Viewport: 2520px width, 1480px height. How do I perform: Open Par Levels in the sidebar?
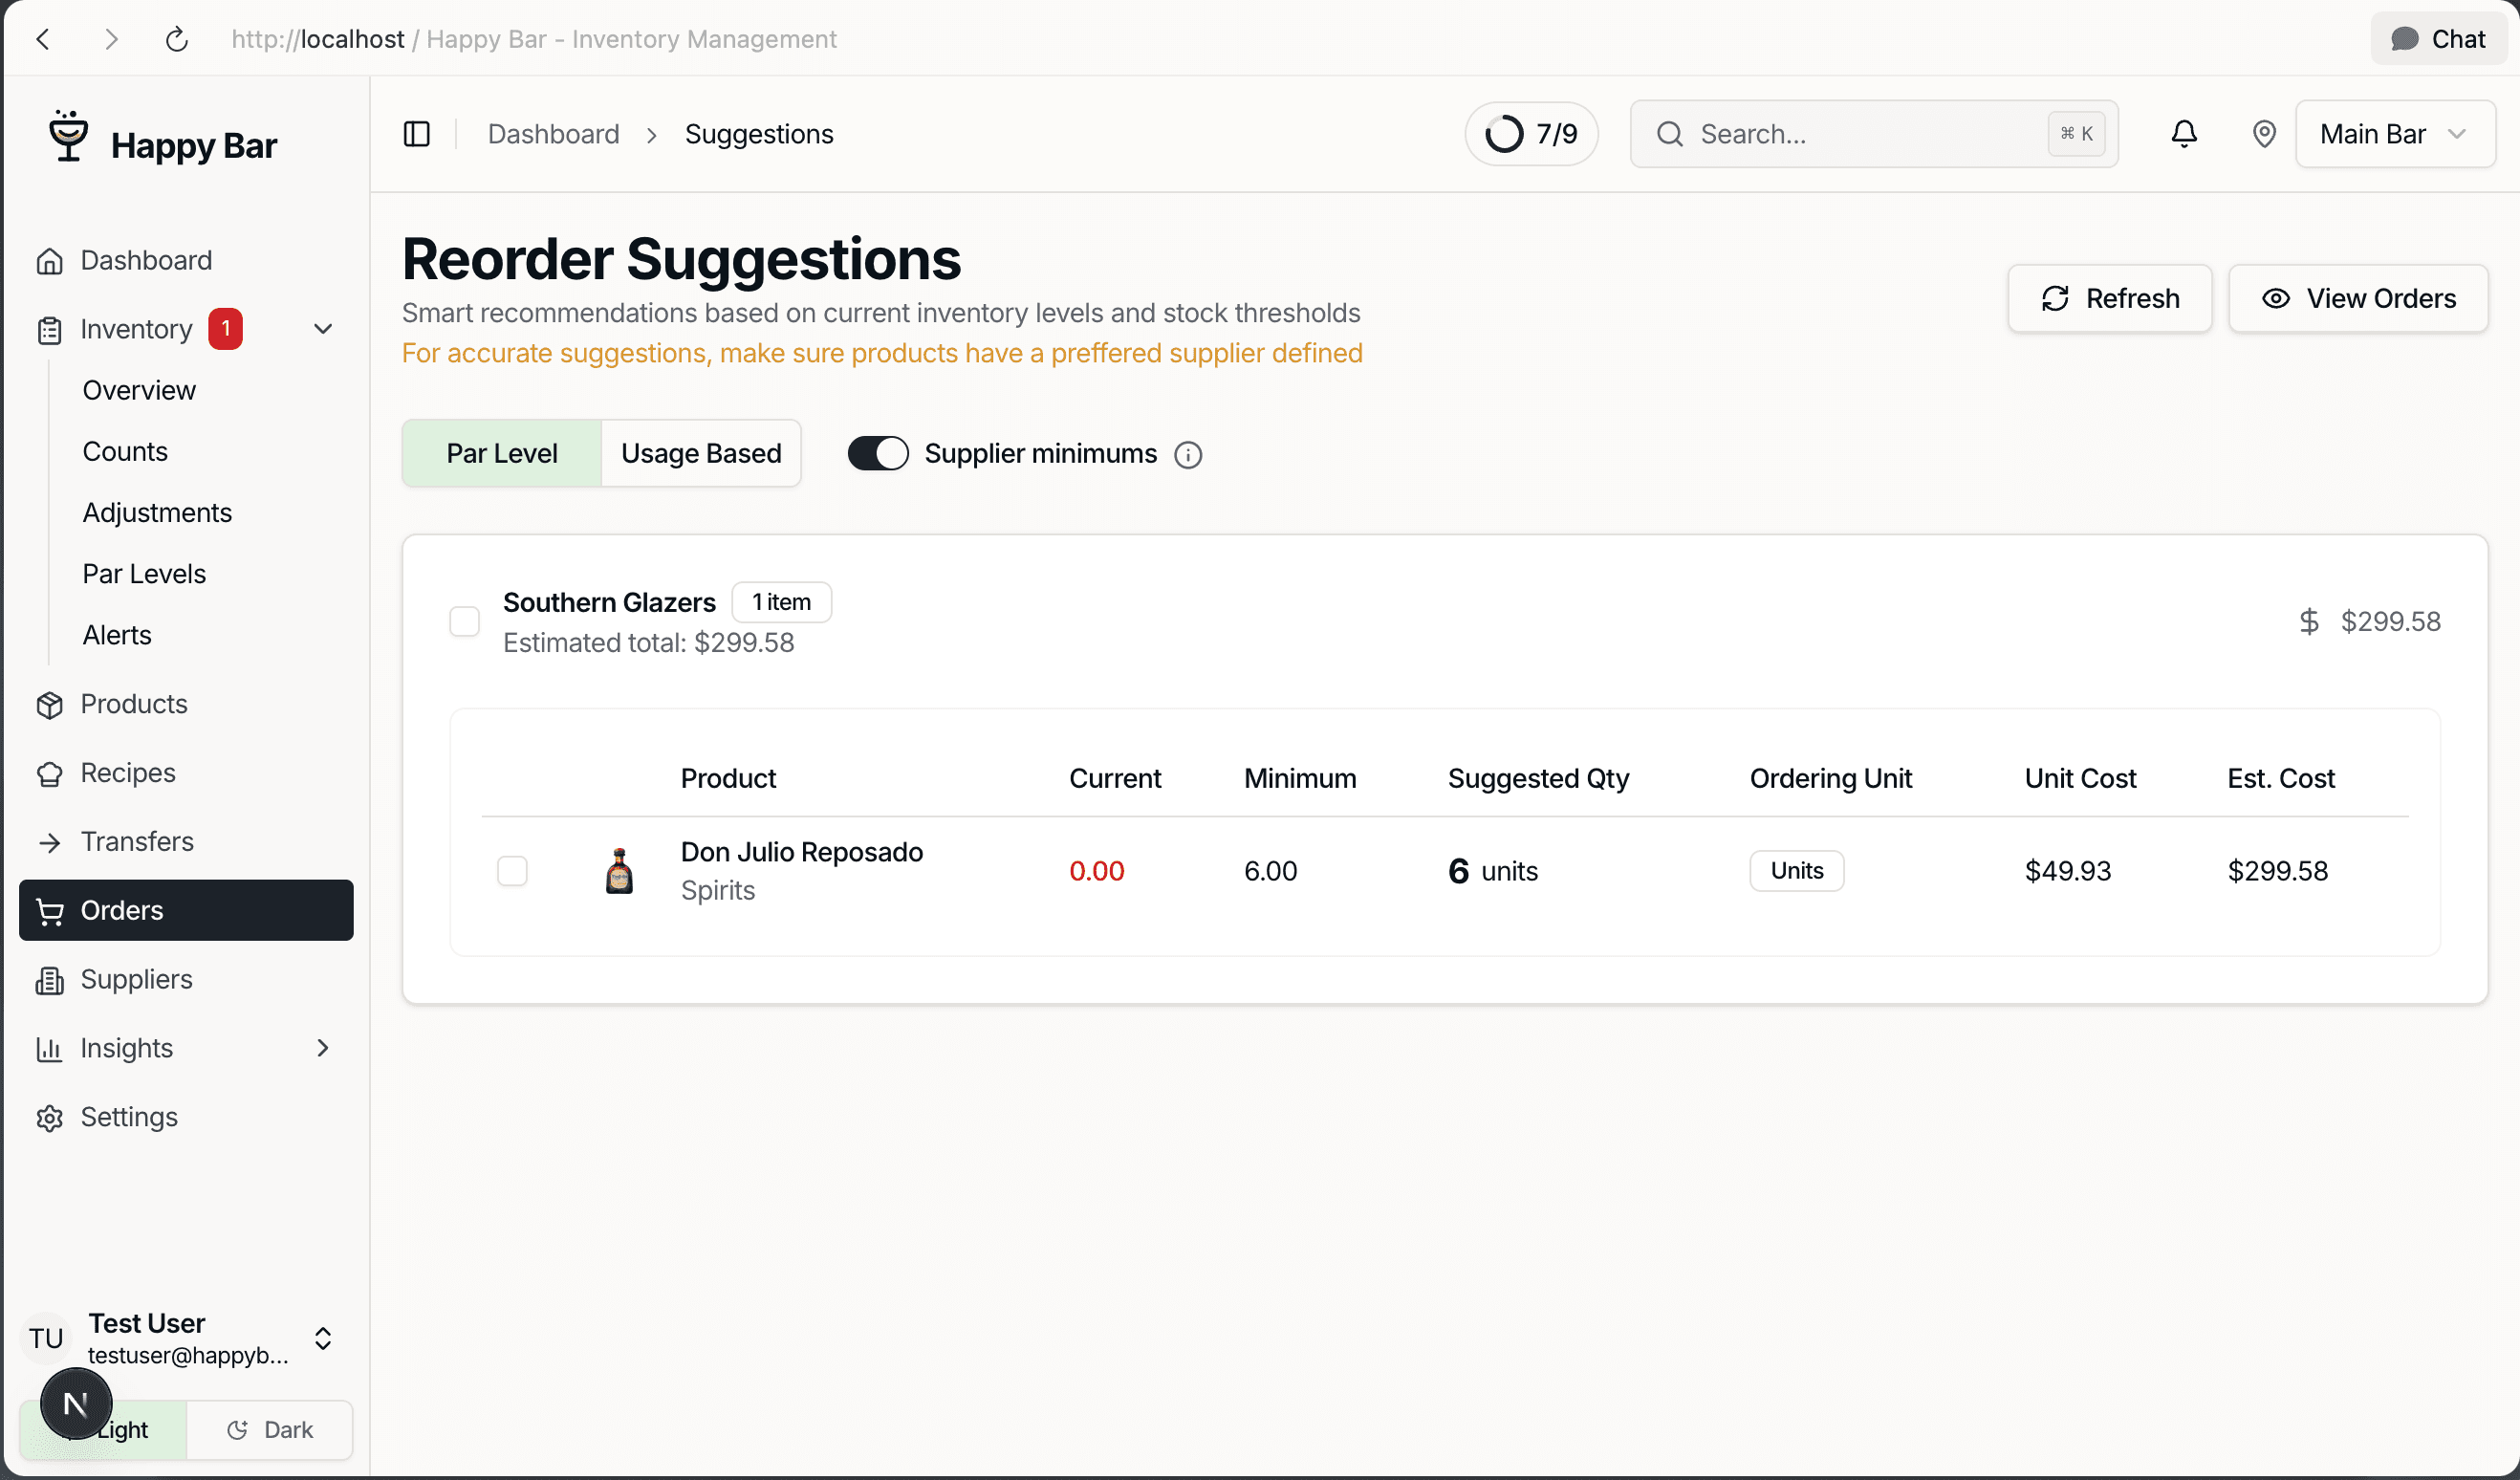pos(144,574)
